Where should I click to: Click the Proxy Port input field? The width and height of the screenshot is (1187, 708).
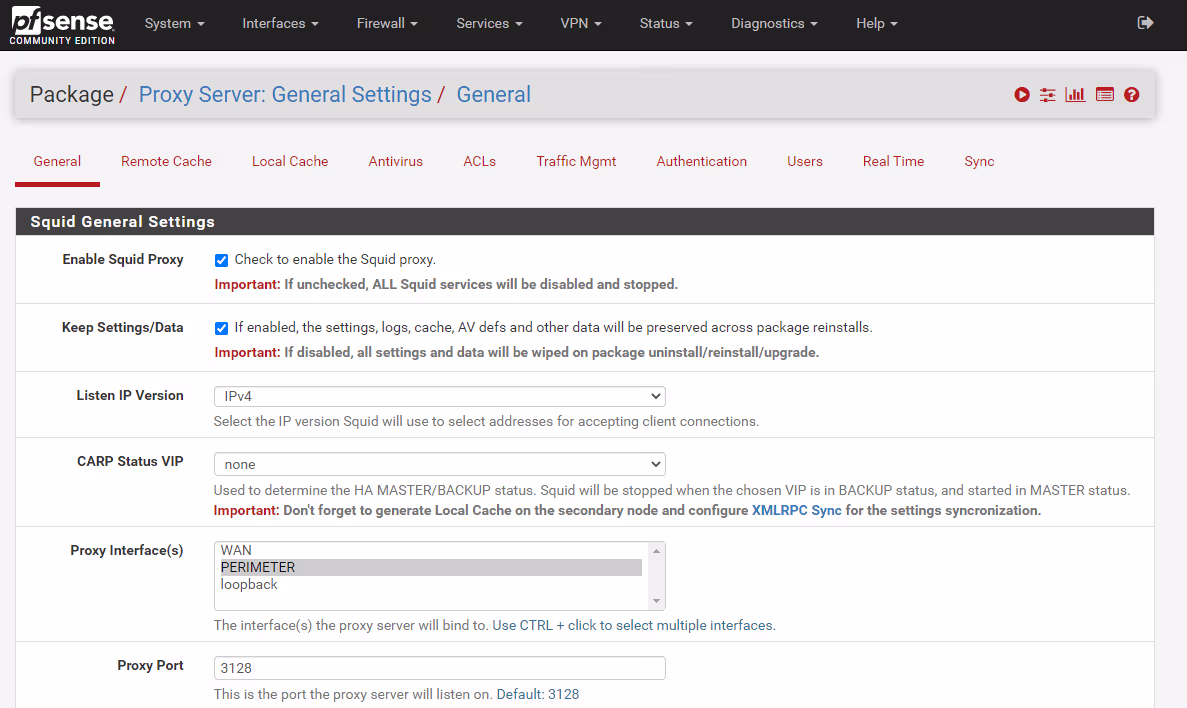click(x=439, y=668)
